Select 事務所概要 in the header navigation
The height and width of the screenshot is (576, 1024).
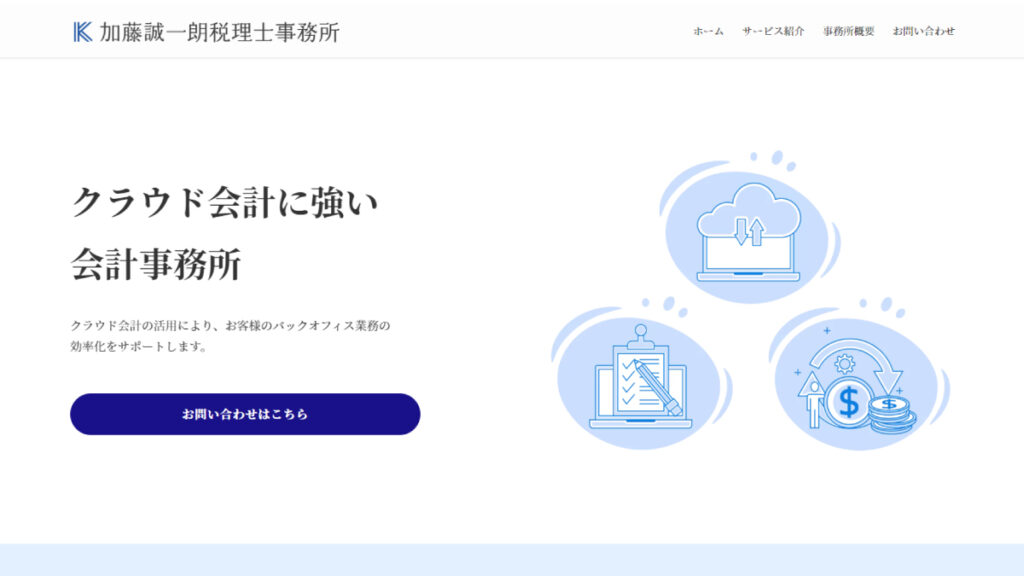[848, 31]
